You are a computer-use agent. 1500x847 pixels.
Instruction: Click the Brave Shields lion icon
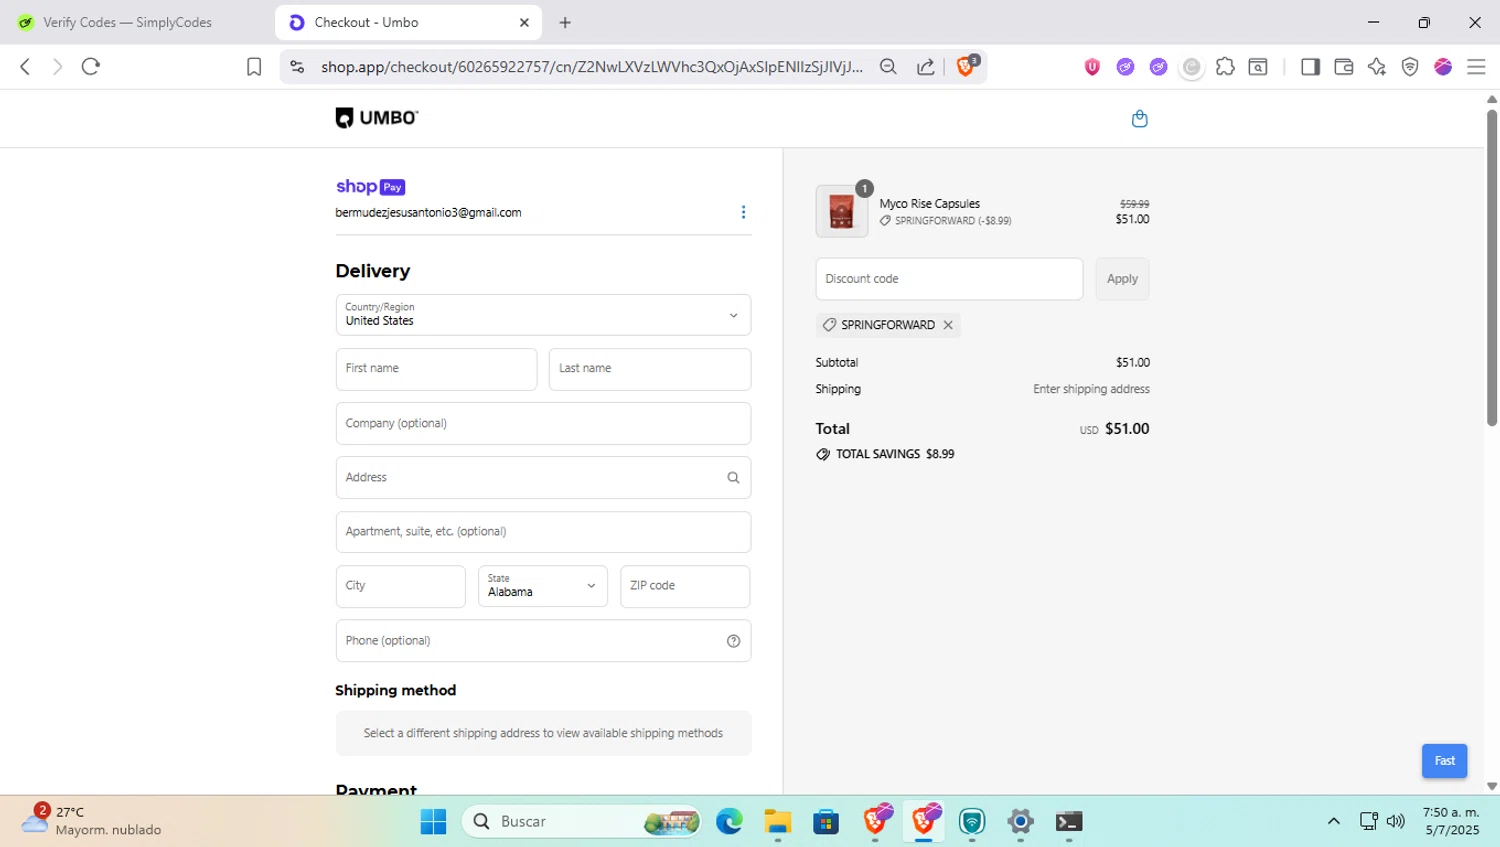pos(967,66)
